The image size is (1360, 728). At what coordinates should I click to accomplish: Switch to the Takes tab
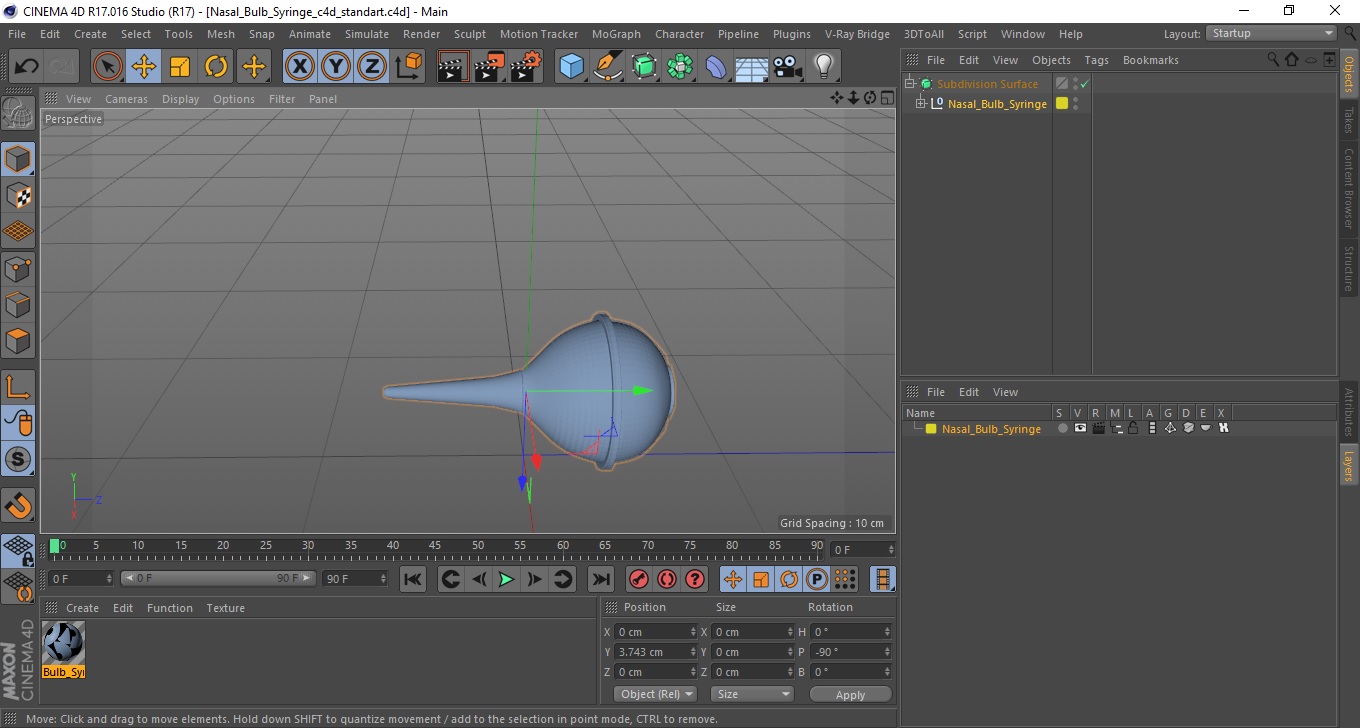pyautogui.click(x=1349, y=120)
